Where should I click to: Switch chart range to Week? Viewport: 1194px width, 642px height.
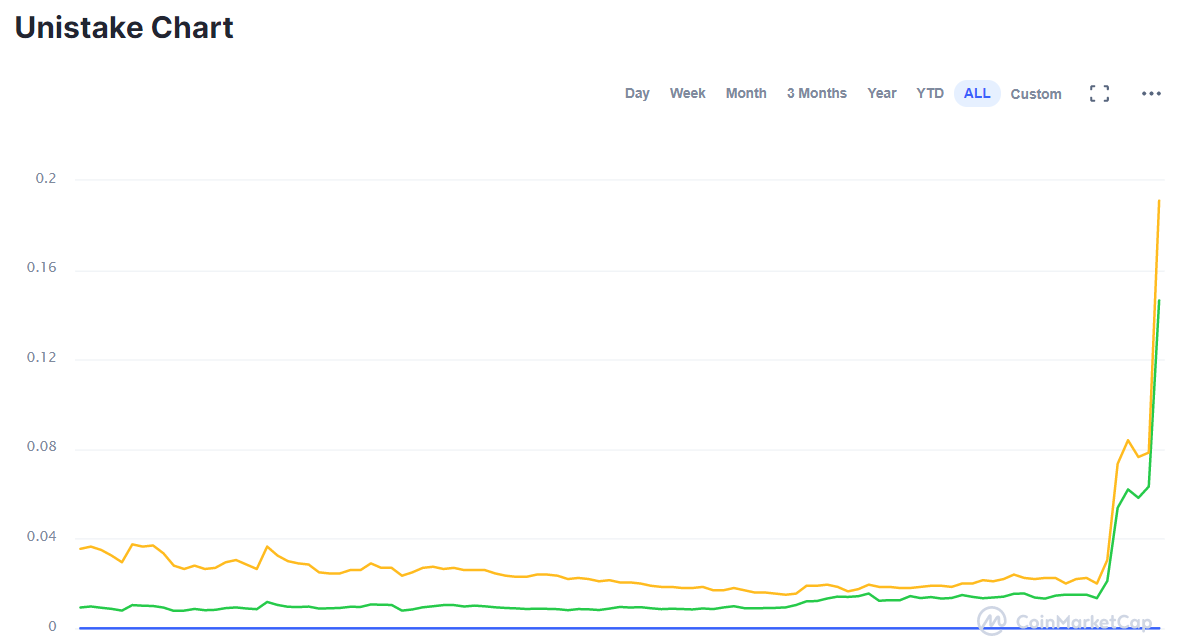(x=687, y=93)
